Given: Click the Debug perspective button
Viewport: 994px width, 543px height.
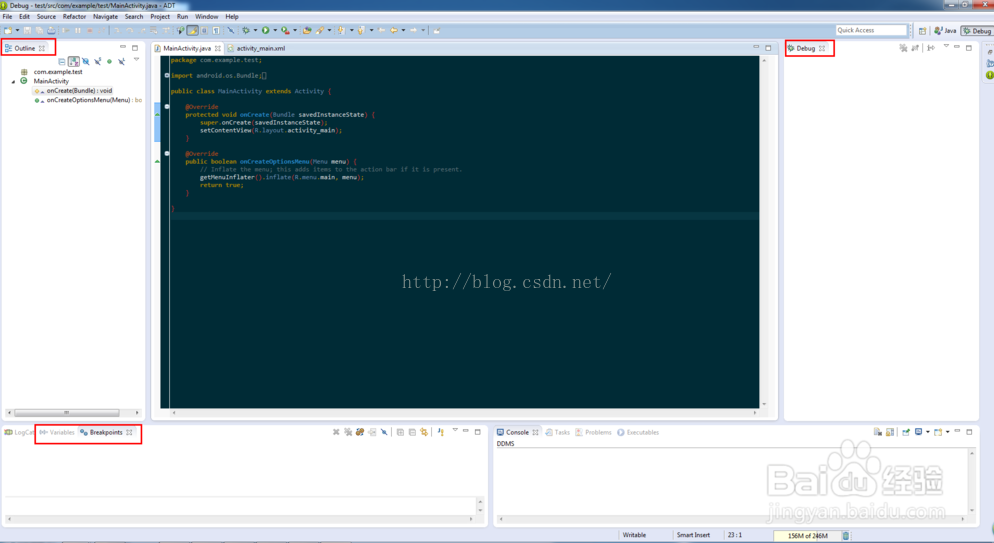Looking at the screenshot, I should point(977,30).
